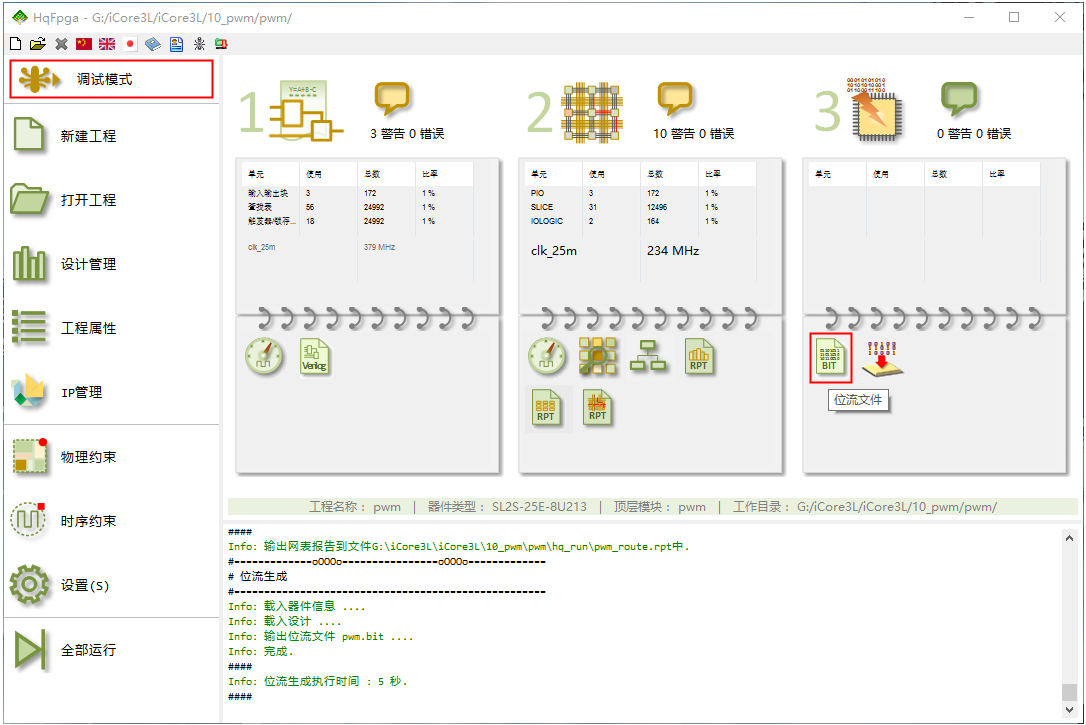Image resolution: width=1086 pixels, height=725 pixels.
Task: Switch language with the Chinese flag icon
Action: click(x=84, y=44)
